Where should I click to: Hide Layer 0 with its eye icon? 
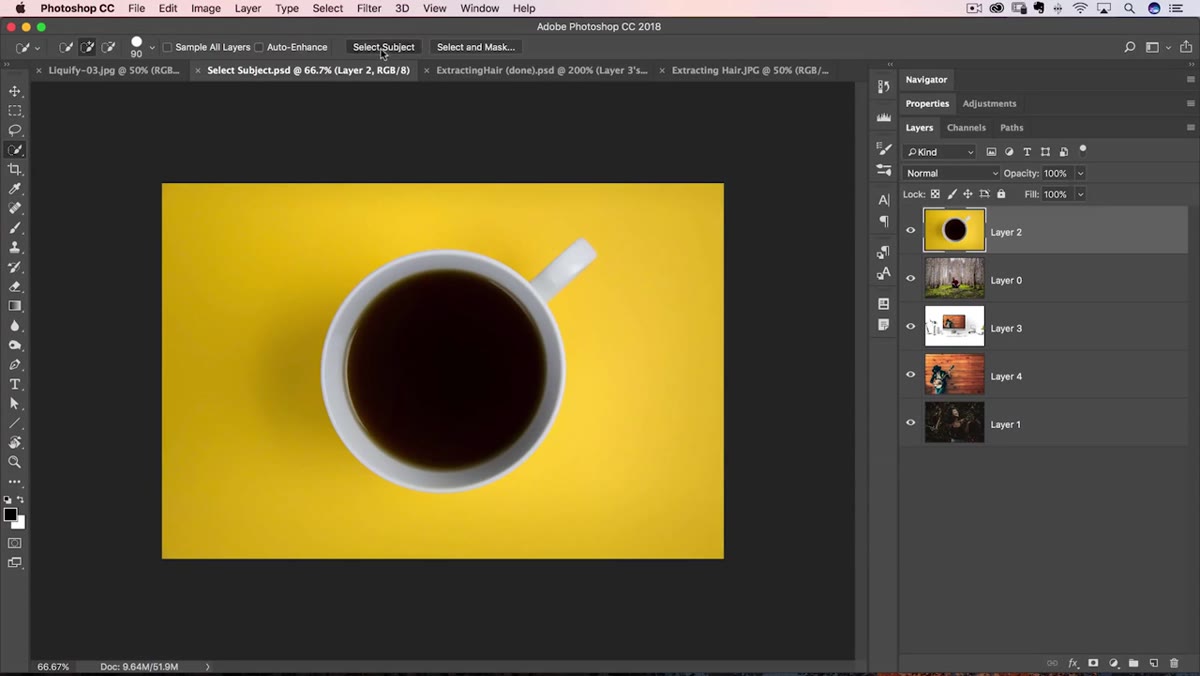pyautogui.click(x=911, y=279)
